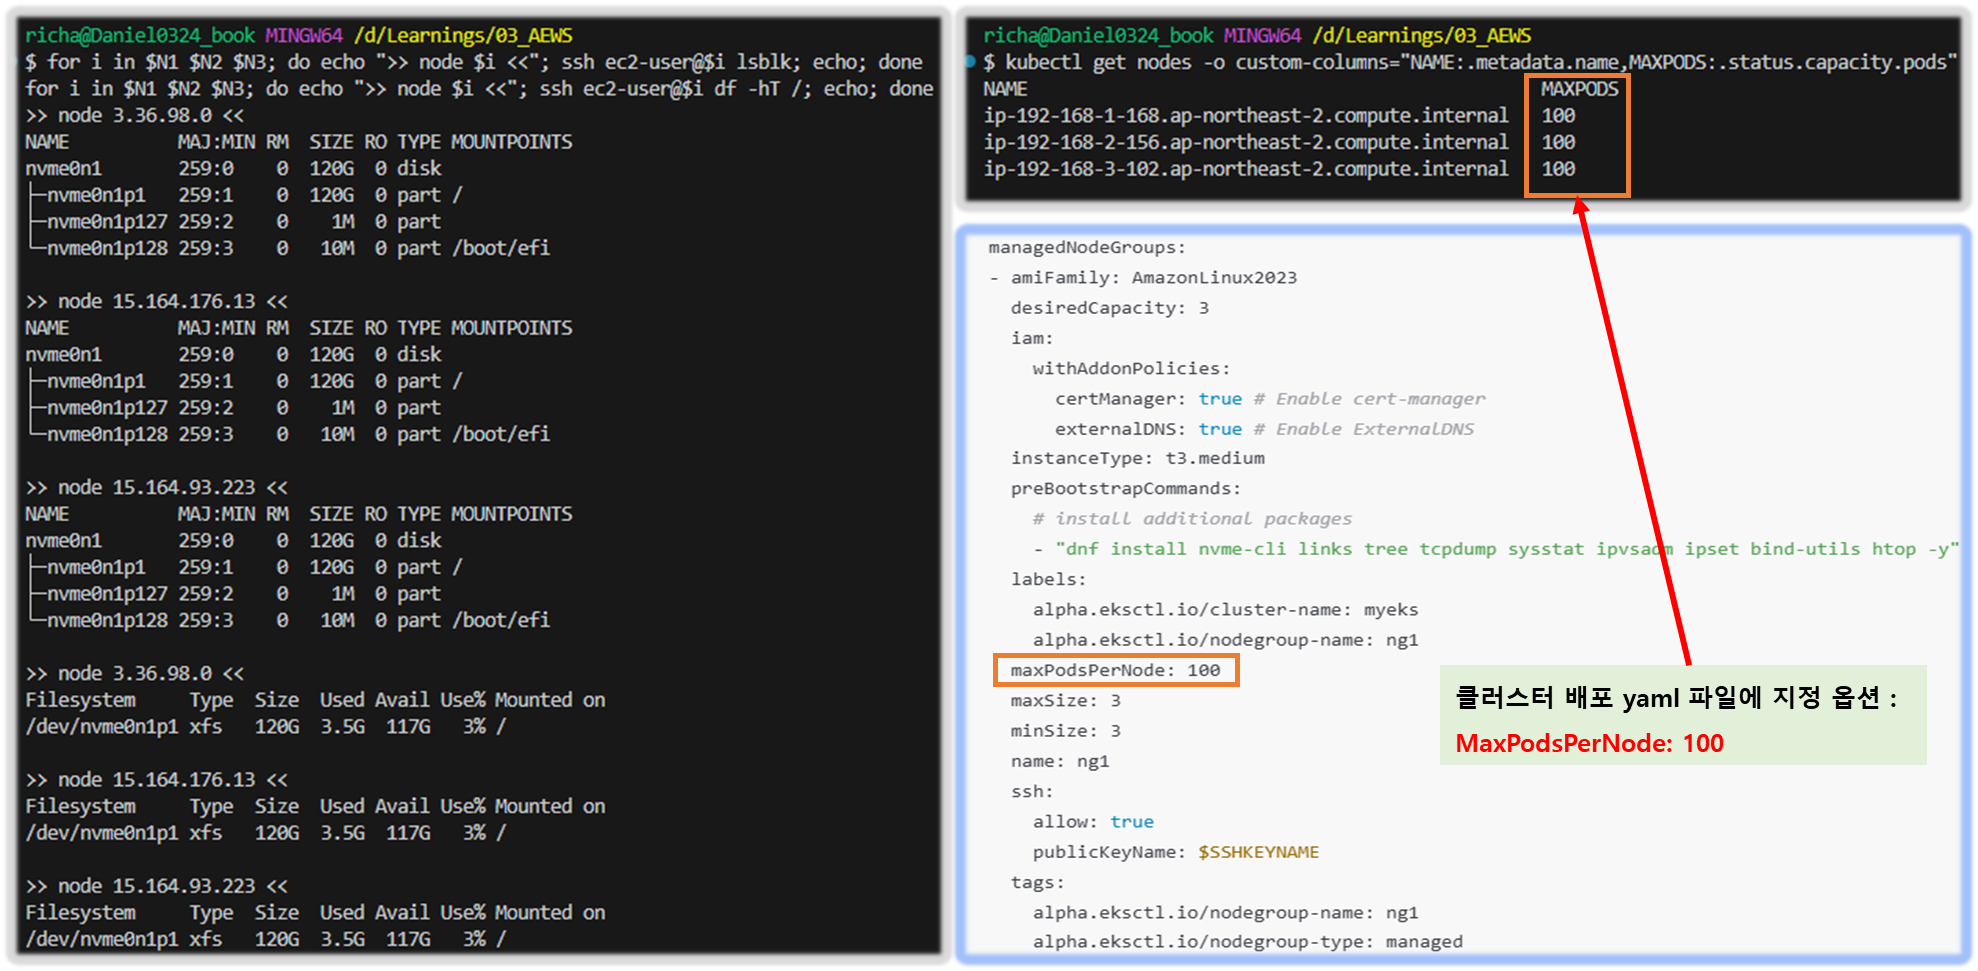Select node ip-192-168-1-168.ap-northeast-2.compute.internal

point(1245,115)
